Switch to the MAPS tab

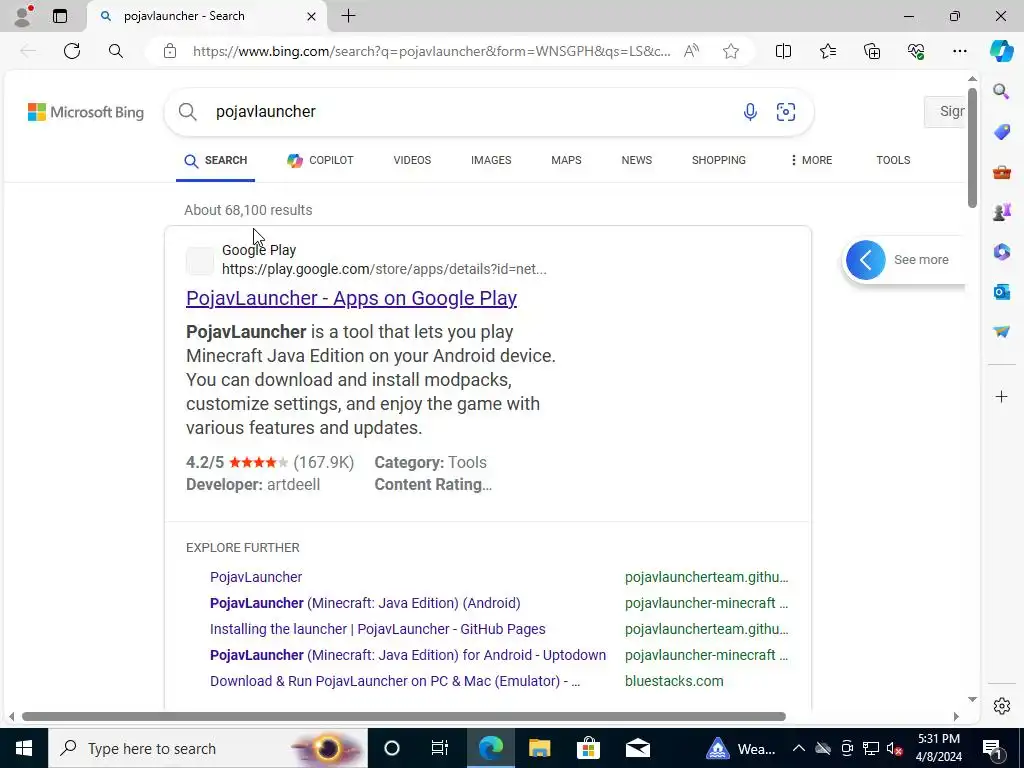(566, 161)
